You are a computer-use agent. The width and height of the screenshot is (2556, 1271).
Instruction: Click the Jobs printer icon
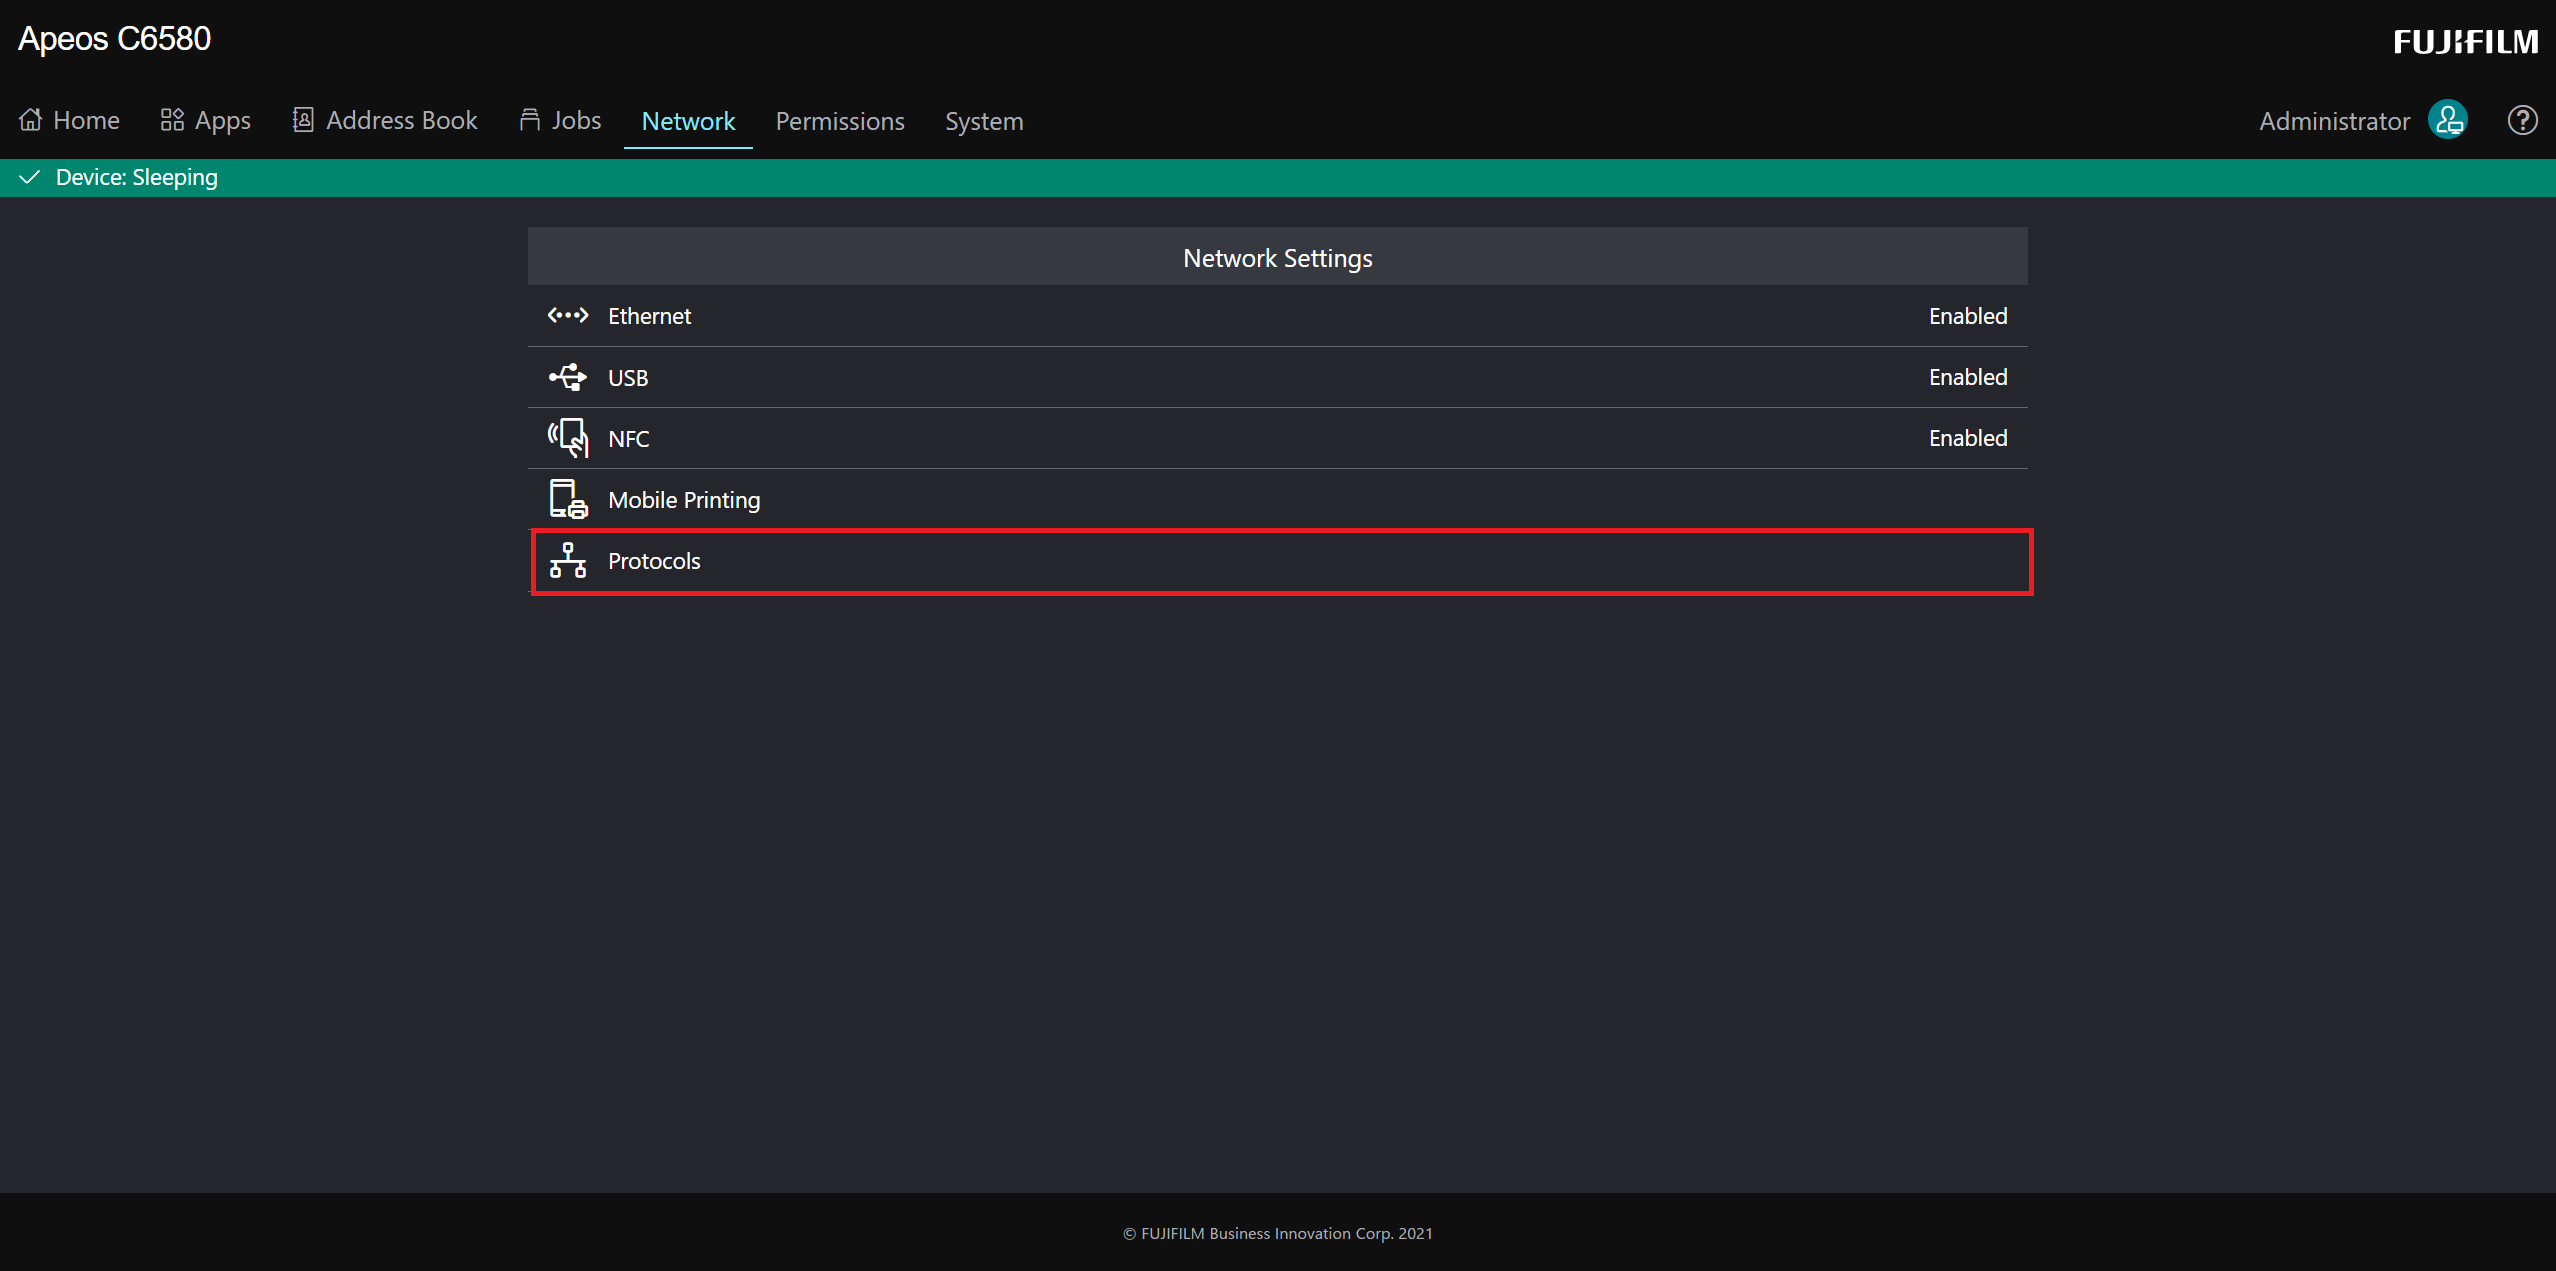tap(529, 120)
